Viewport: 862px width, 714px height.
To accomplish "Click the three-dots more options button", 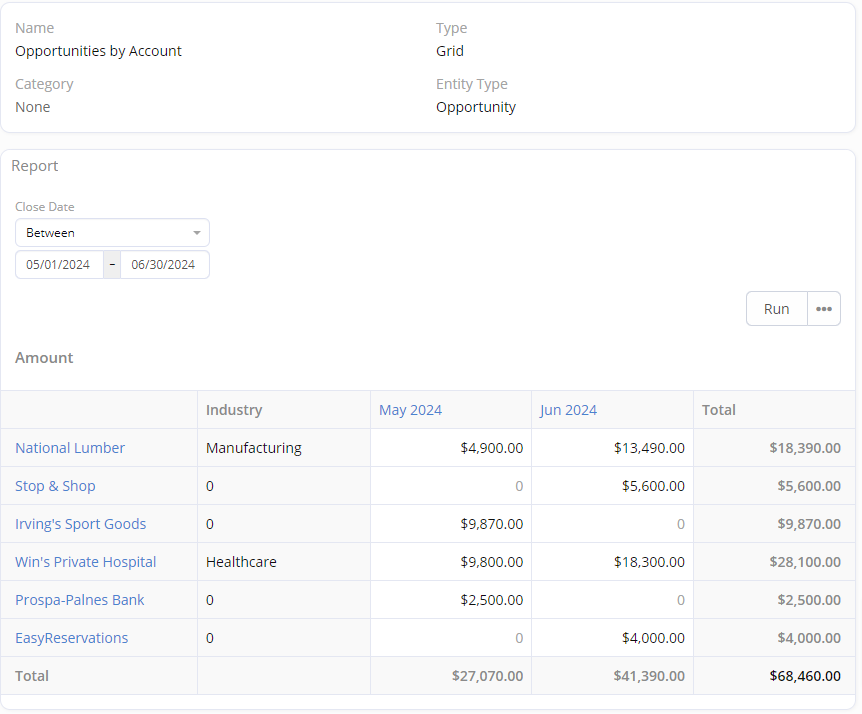I will tap(823, 309).
